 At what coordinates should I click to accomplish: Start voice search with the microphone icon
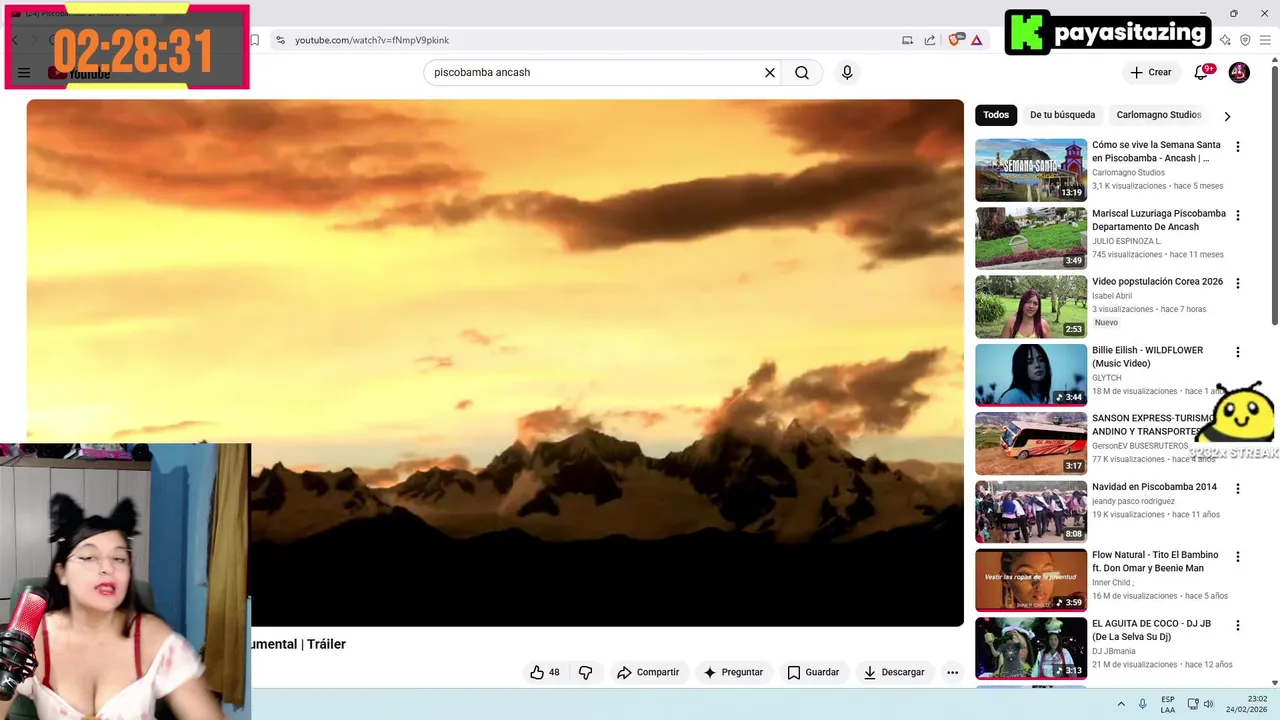coord(847,72)
